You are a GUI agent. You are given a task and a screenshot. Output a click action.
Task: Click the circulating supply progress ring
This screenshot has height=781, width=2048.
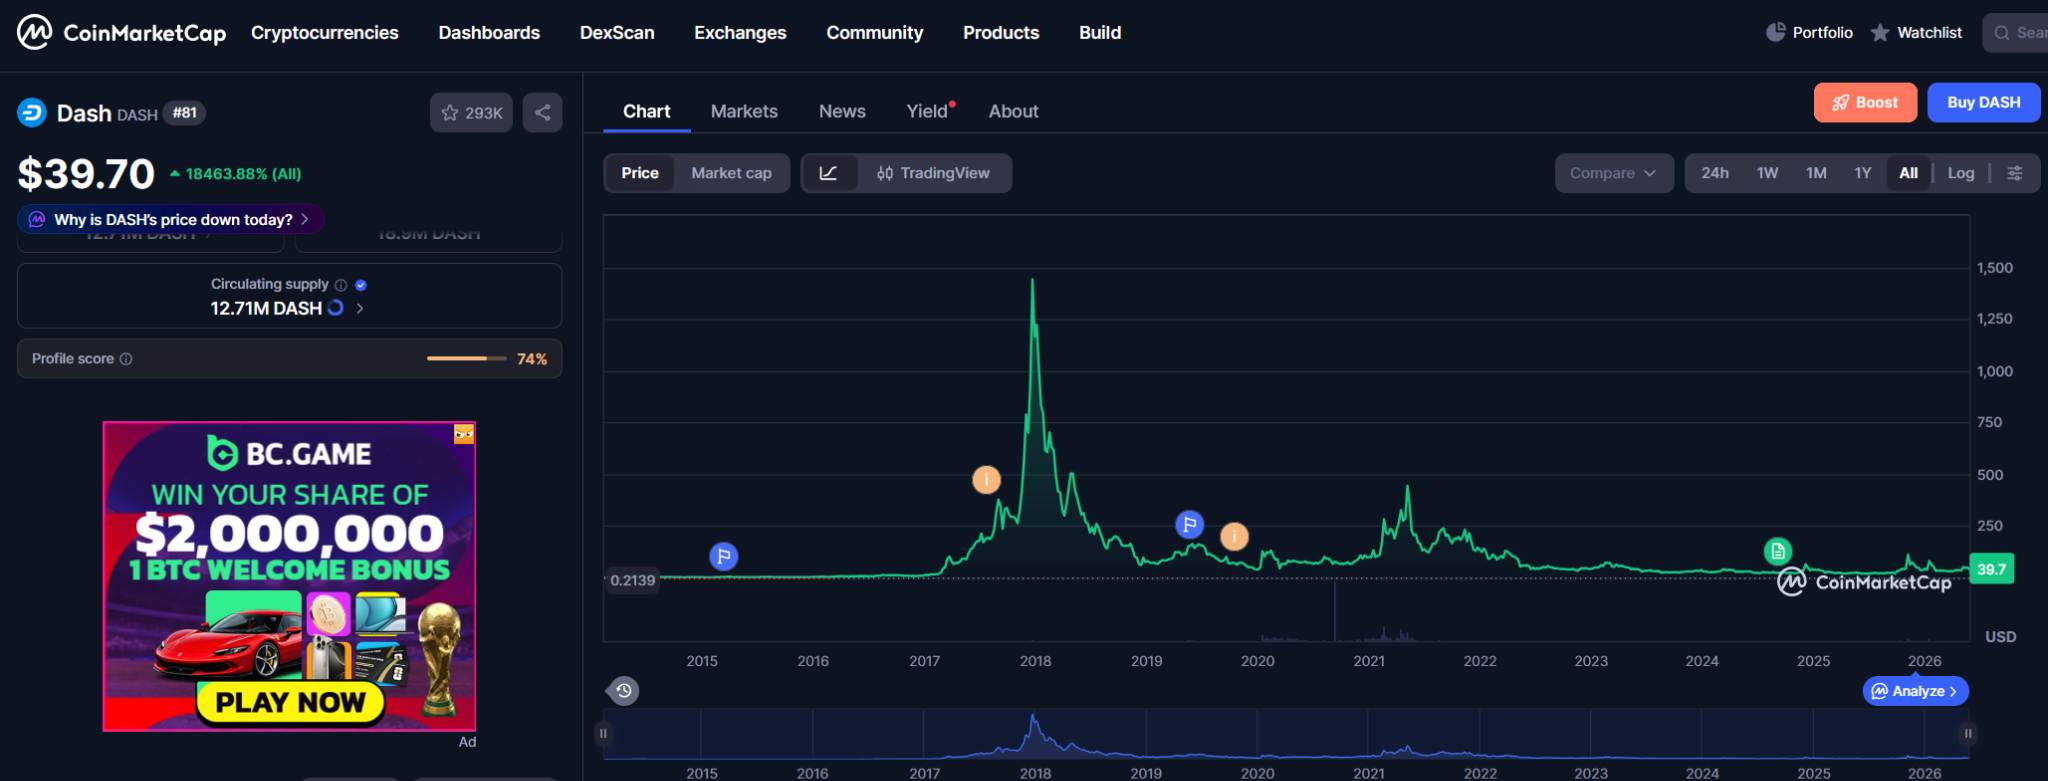coord(336,308)
